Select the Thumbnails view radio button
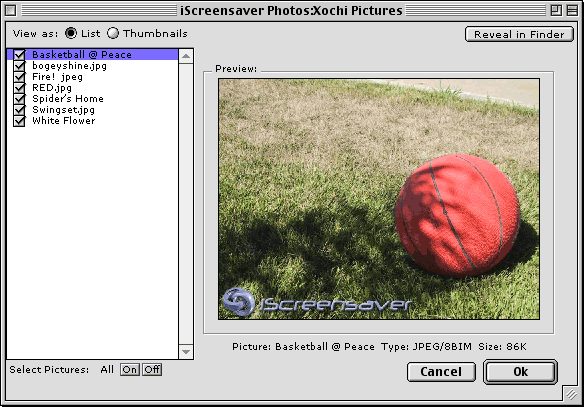Image resolution: width=584 pixels, height=407 pixels. 113,33
